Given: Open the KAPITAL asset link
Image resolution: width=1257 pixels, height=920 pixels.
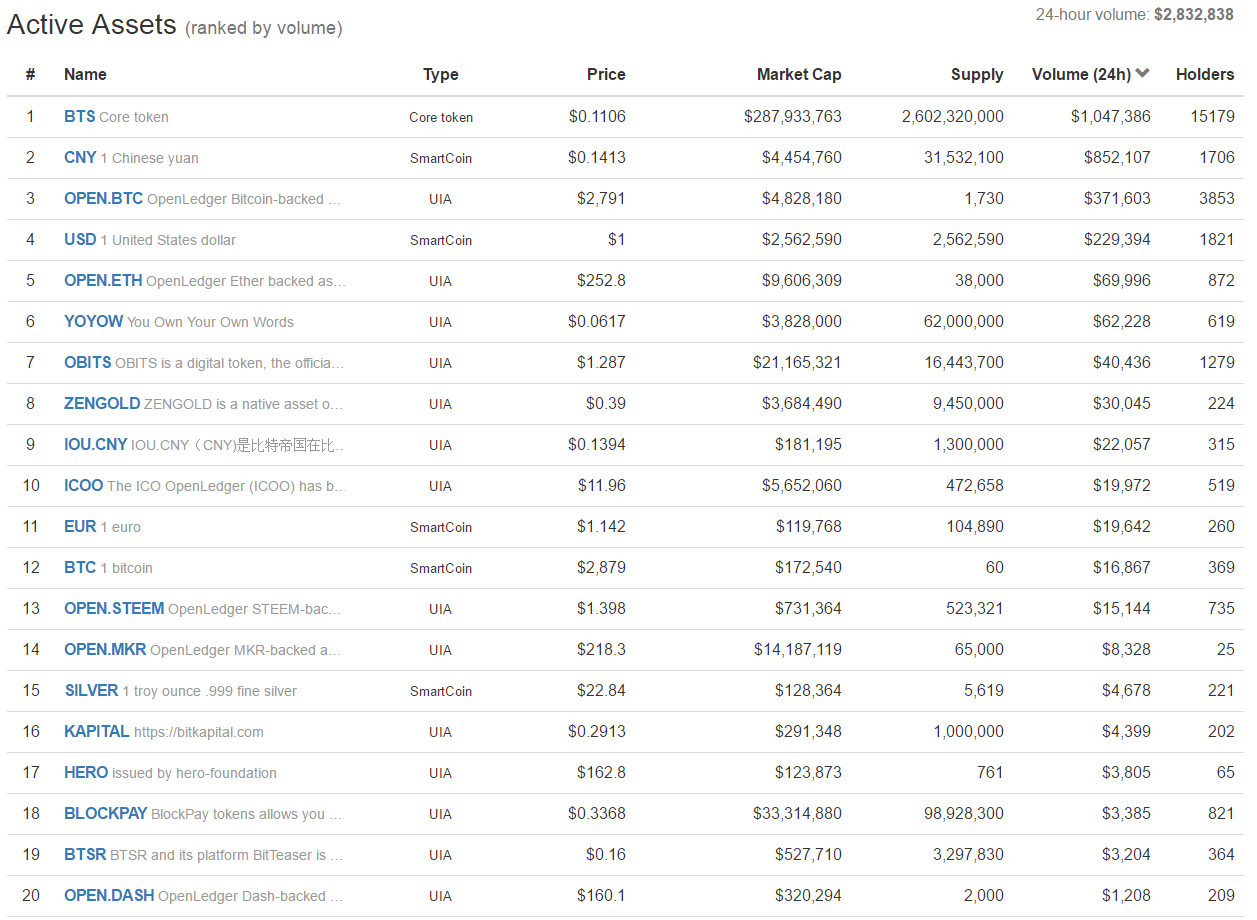Looking at the screenshot, I should tap(97, 732).
